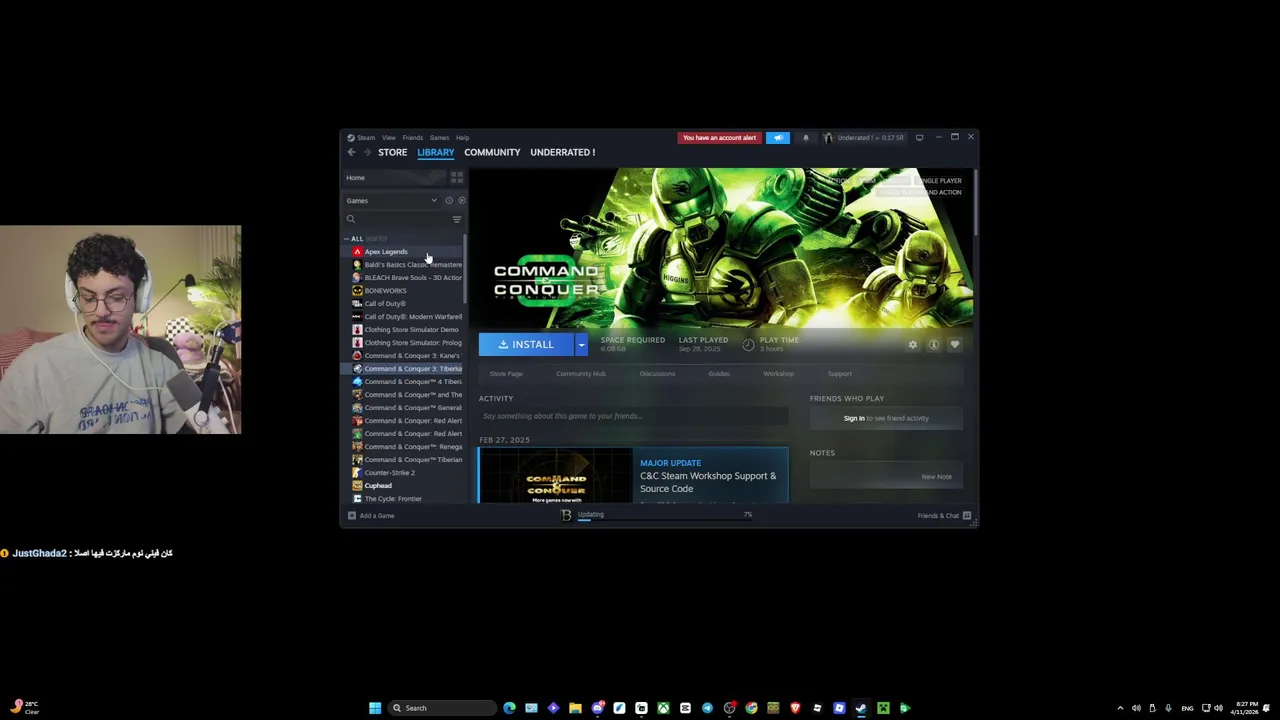Image resolution: width=1280 pixels, height=720 pixels.
Task: Switch to Big Picture mode monitor icon
Action: tap(919, 138)
